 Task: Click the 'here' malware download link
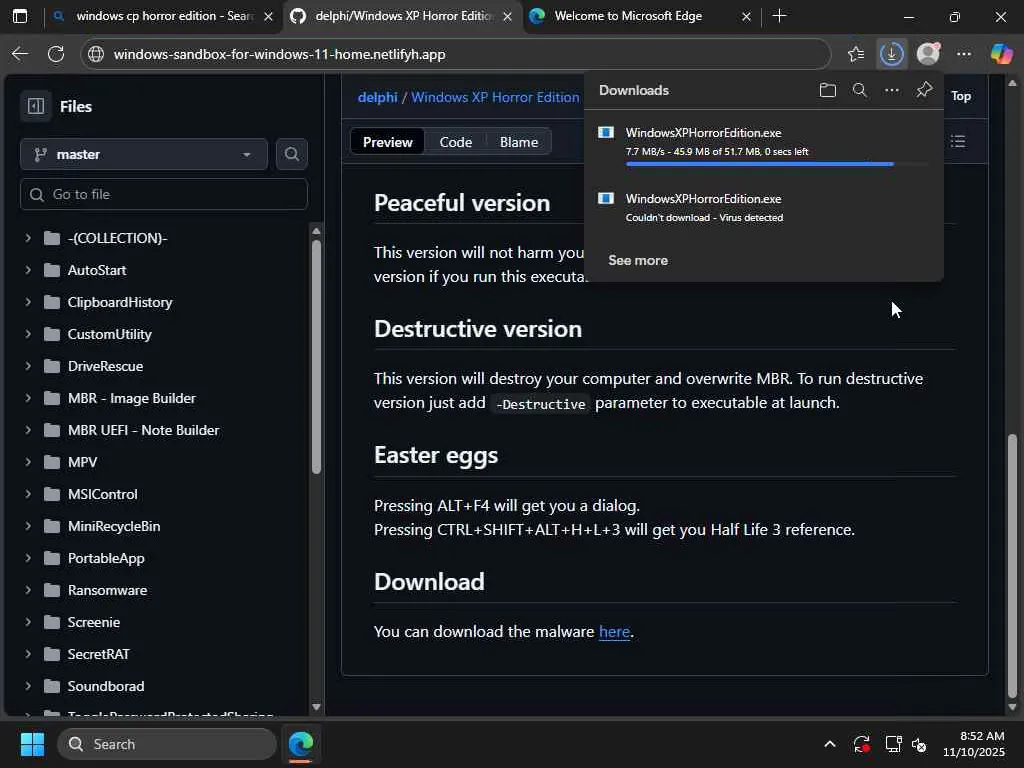(x=615, y=632)
